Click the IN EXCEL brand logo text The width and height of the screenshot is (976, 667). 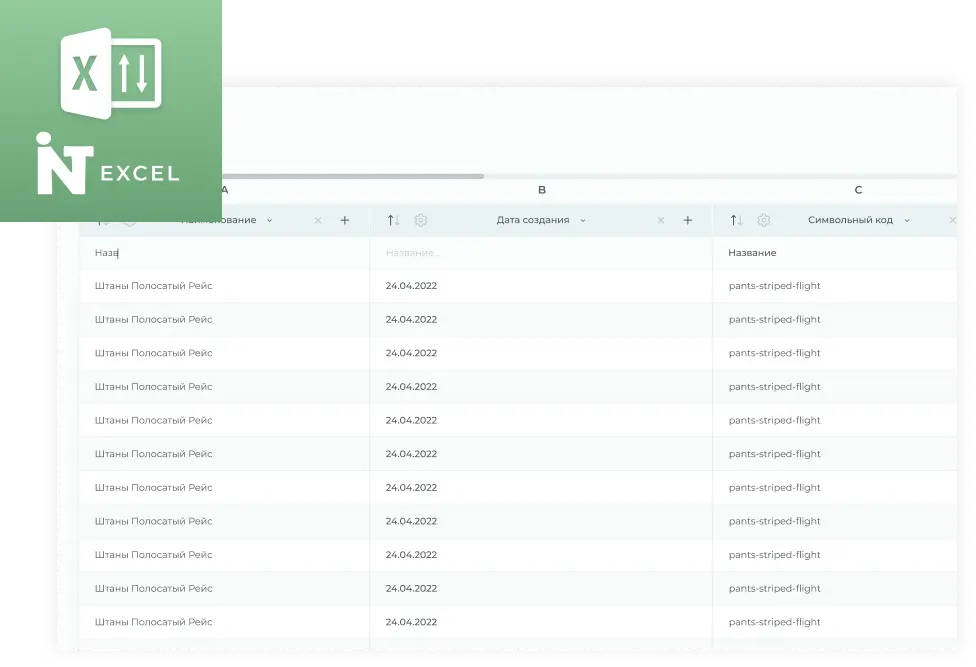(x=108, y=167)
